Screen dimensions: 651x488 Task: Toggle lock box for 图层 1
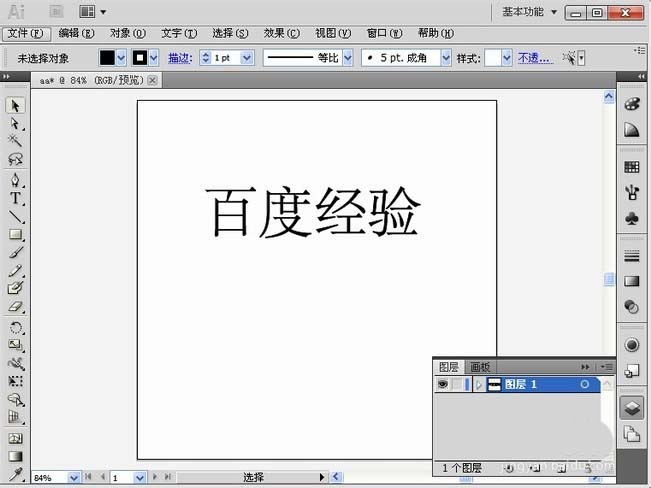tap(457, 384)
